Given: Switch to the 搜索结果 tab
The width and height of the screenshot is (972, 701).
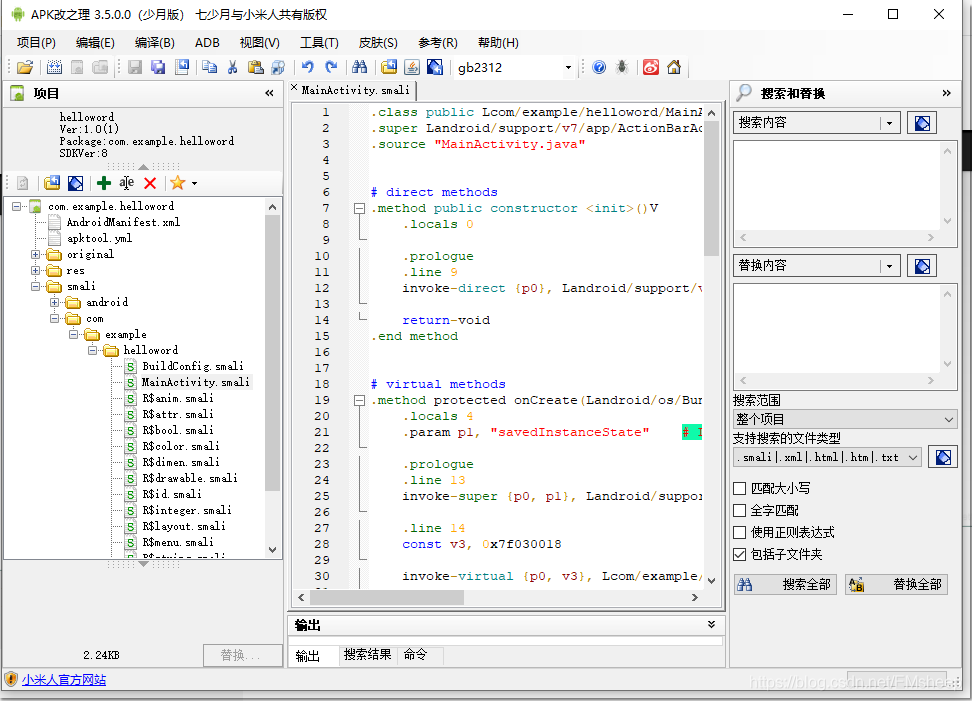Looking at the screenshot, I should point(368,655).
